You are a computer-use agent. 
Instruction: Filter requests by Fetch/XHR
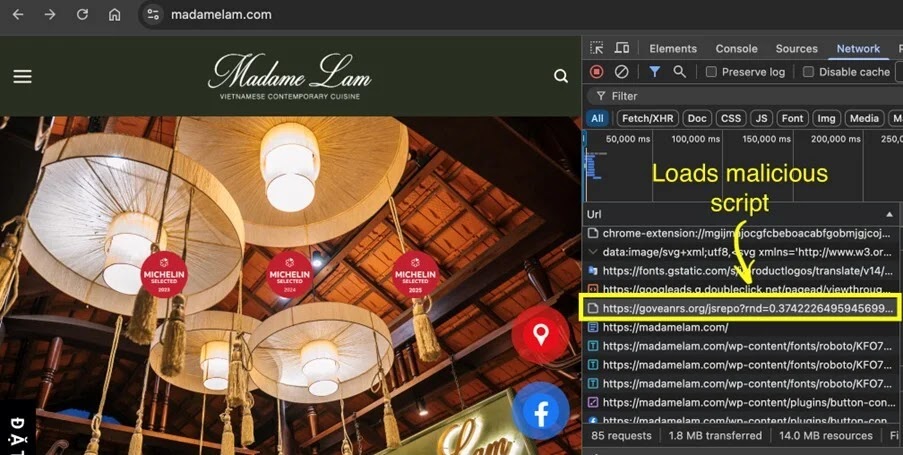[647, 119]
